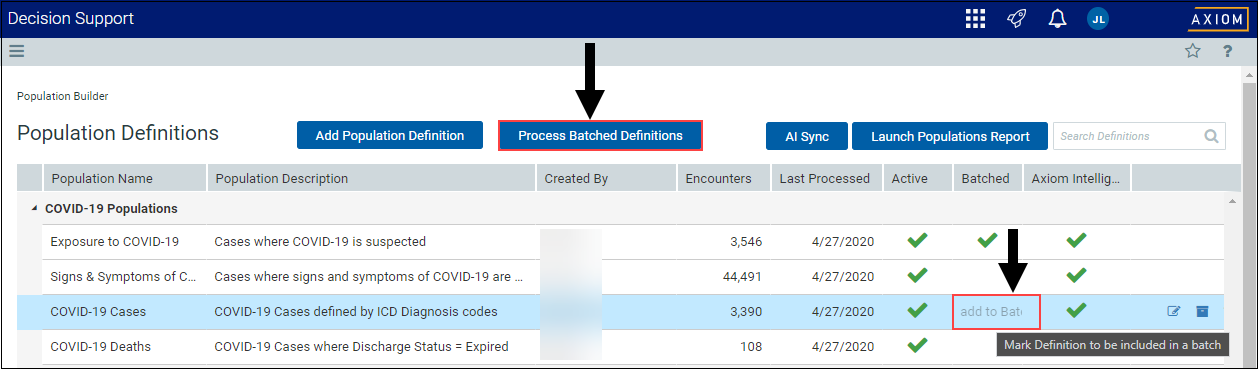Open help question mark icon

point(1227,52)
